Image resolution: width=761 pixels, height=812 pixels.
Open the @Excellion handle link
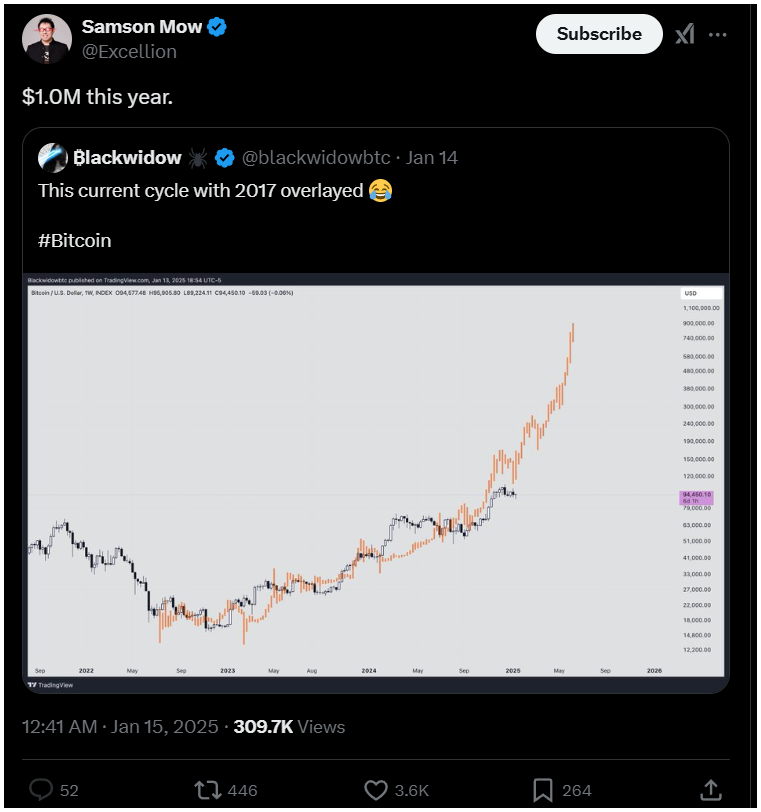tap(129, 52)
